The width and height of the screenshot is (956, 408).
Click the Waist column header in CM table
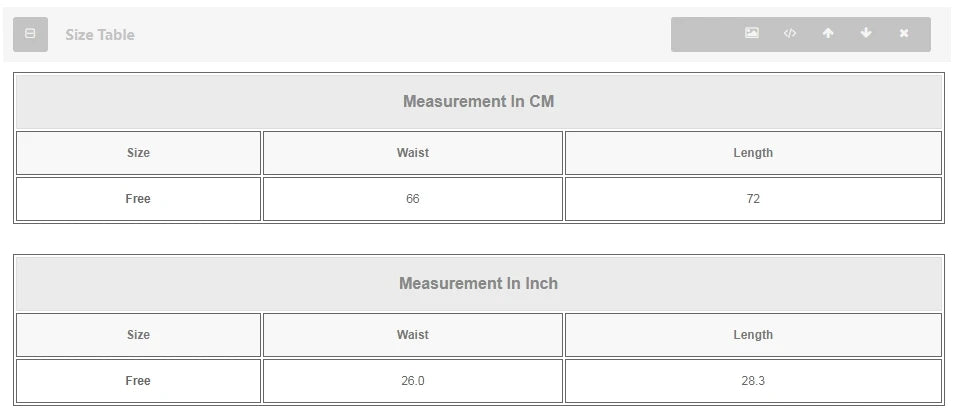(413, 153)
